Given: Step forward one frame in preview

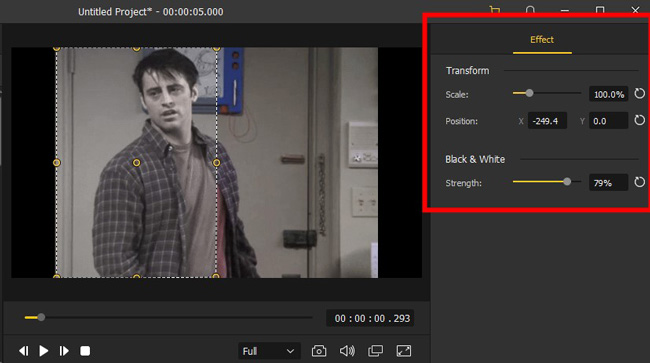Looking at the screenshot, I should click(64, 351).
